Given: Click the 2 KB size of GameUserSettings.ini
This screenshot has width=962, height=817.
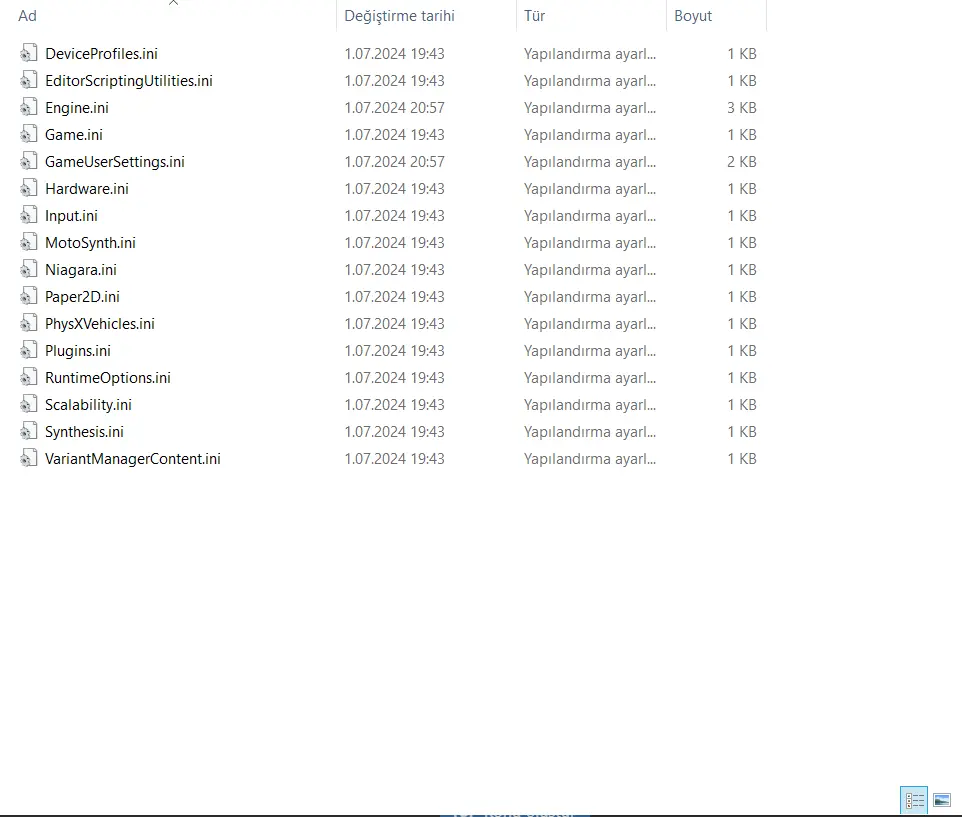Looking at the screenshot, I should click(x=742, y=162).
